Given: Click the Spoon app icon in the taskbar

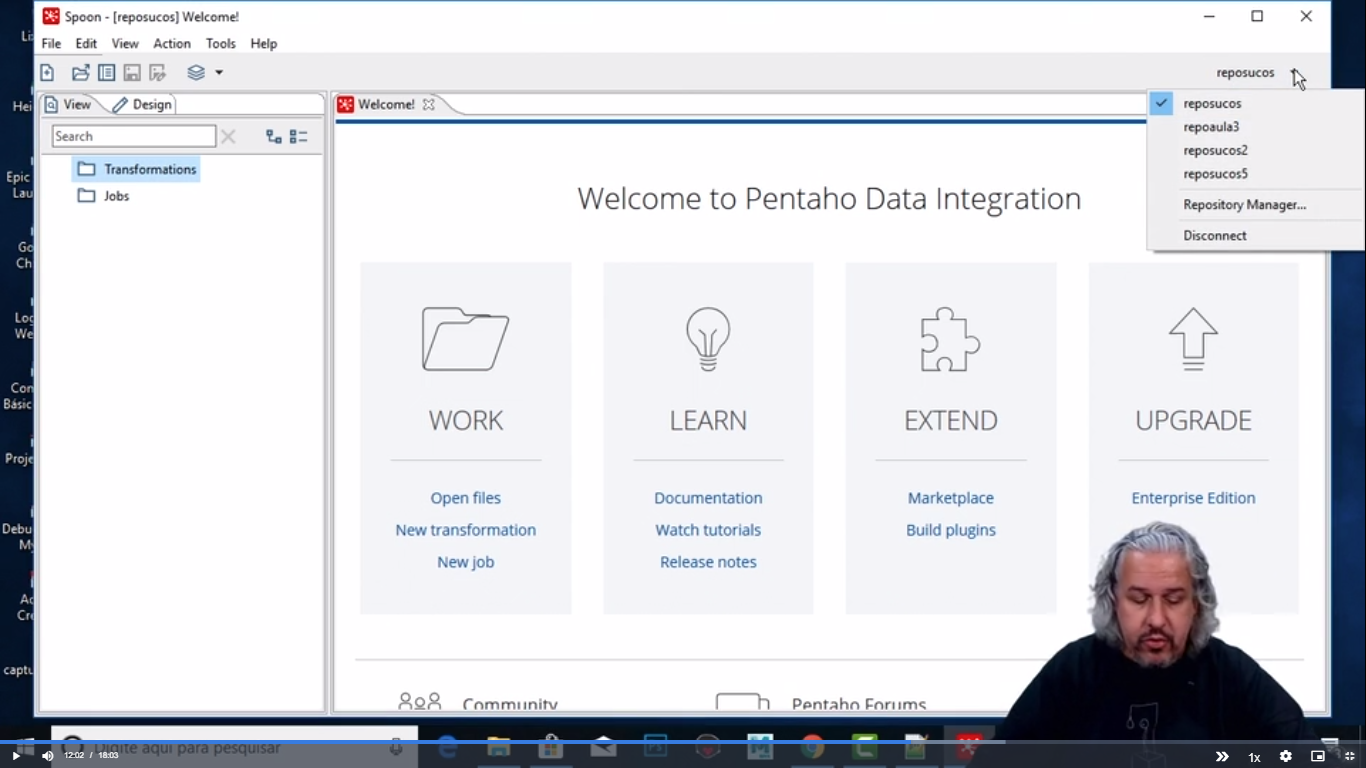Looking at the screenshot, I should tap(968, 745).
